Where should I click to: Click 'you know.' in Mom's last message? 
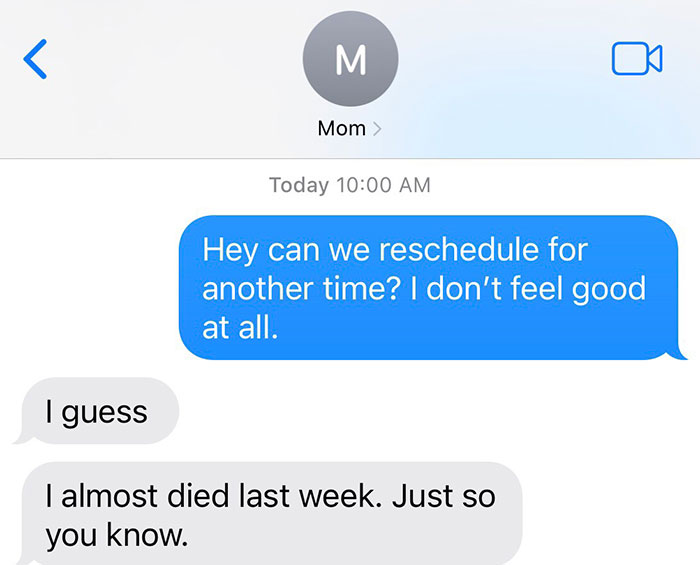coord(116,535)
